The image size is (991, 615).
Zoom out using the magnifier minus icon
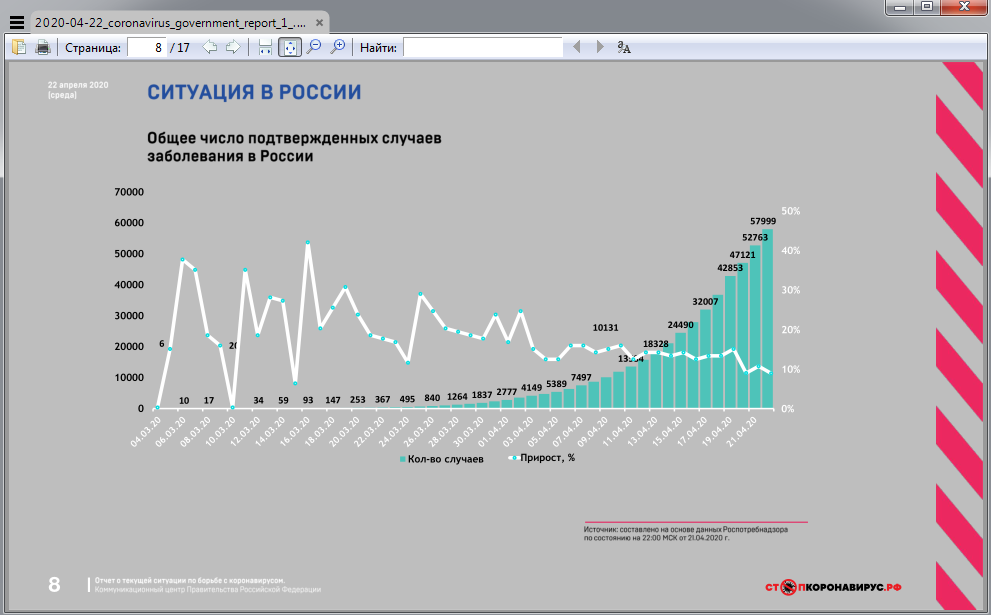pos(314,47)
